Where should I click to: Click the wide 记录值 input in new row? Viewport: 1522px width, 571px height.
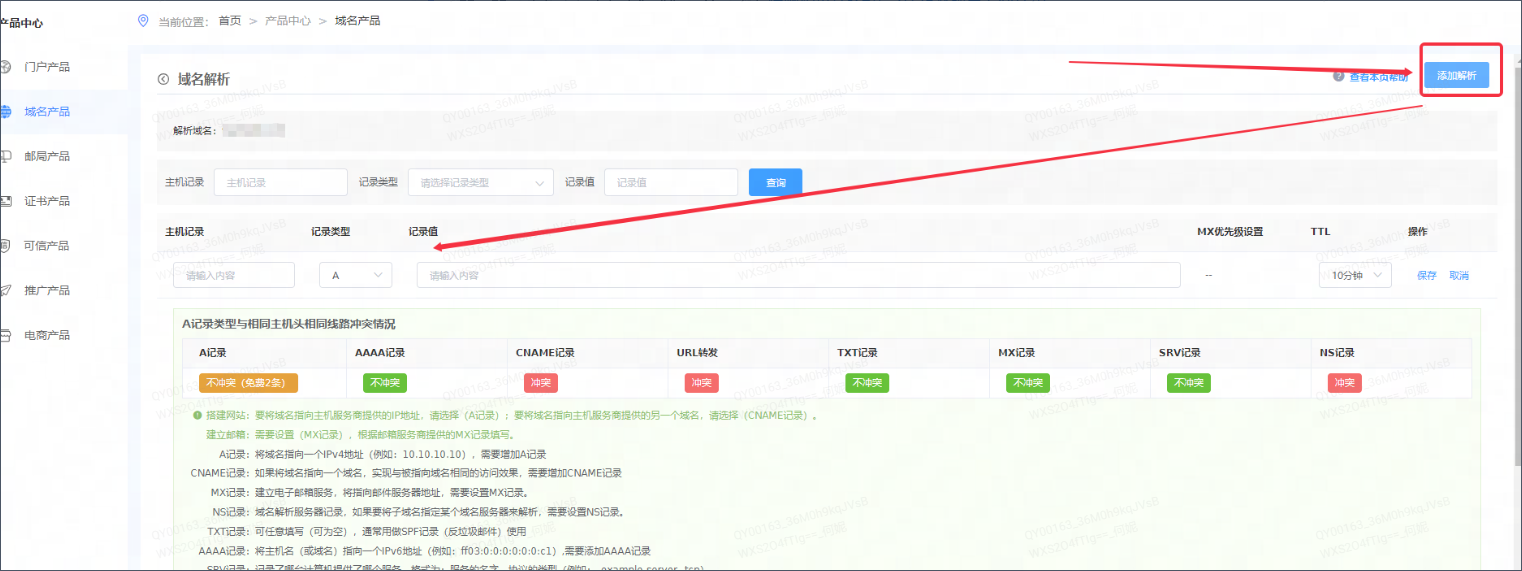[x=798, y=275]
